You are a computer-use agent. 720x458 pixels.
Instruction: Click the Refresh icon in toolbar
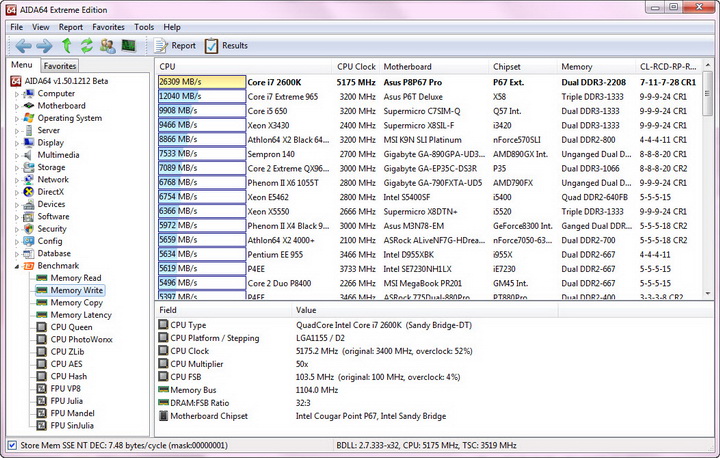(x=87, y=45)
